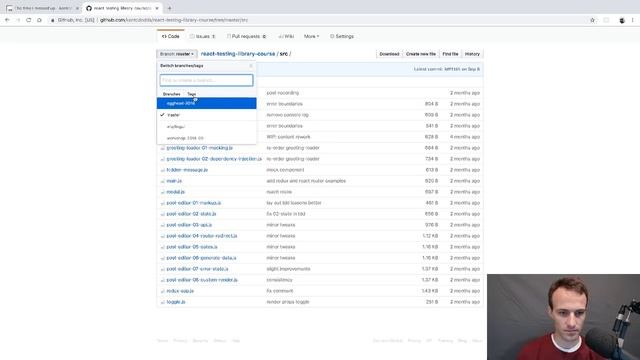
Task: Open post-editor-03-api.js file
Action: coord(189,225)
